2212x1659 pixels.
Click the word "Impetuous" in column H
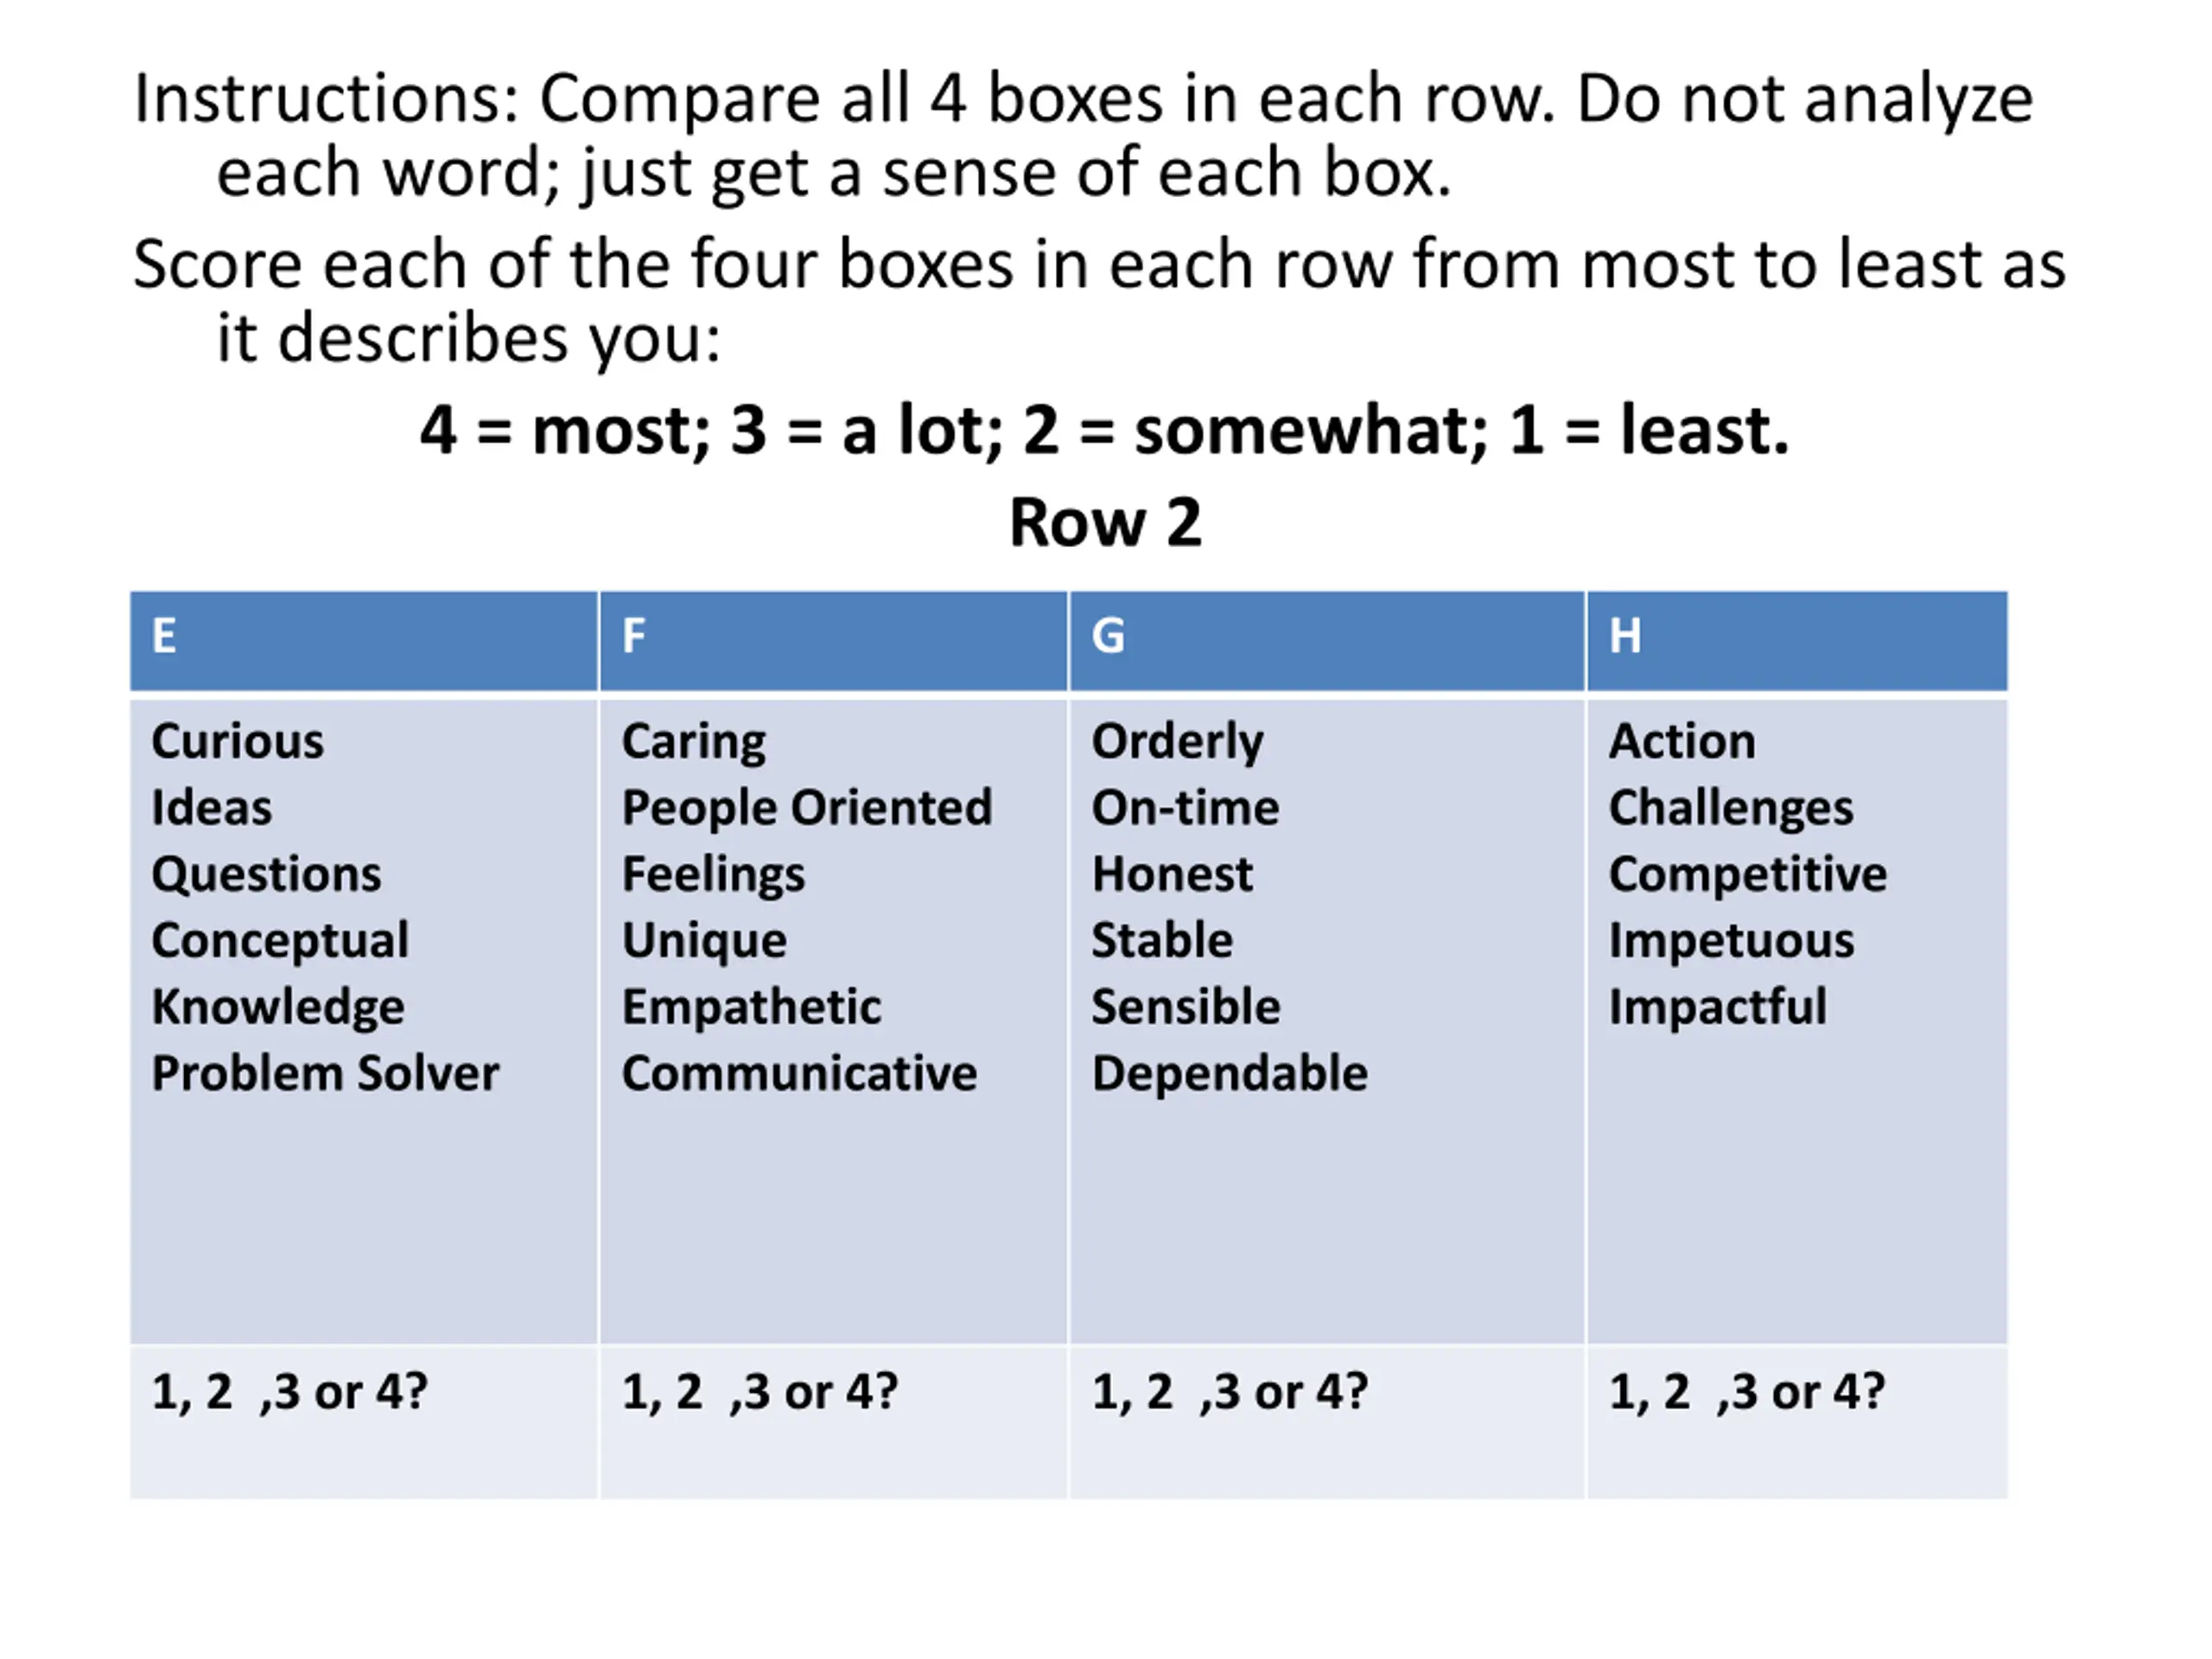click(x=1731, y=941)
